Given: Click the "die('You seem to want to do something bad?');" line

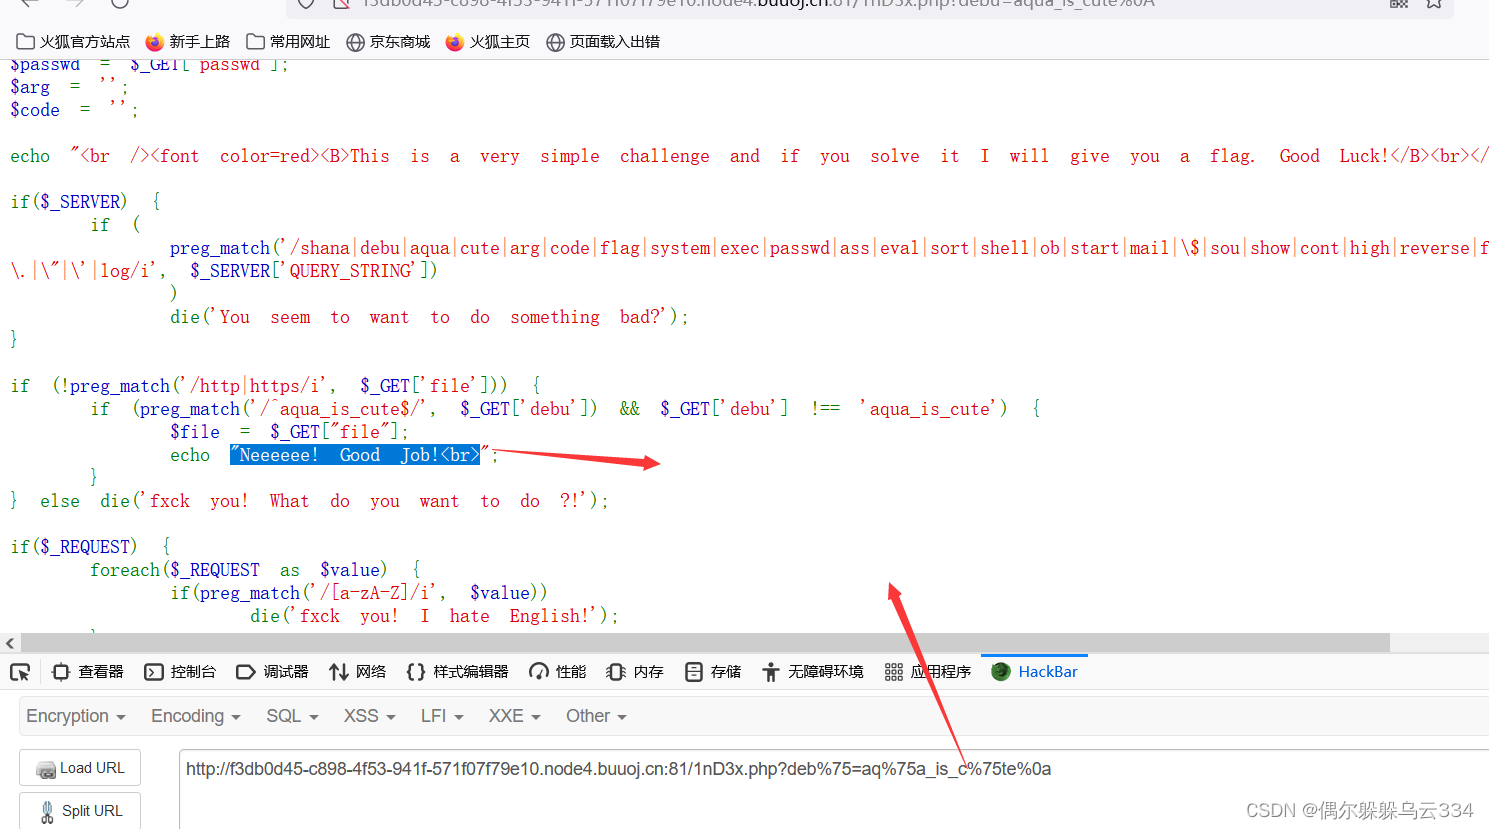Looking at the screenshot, I should coord(429,317).
